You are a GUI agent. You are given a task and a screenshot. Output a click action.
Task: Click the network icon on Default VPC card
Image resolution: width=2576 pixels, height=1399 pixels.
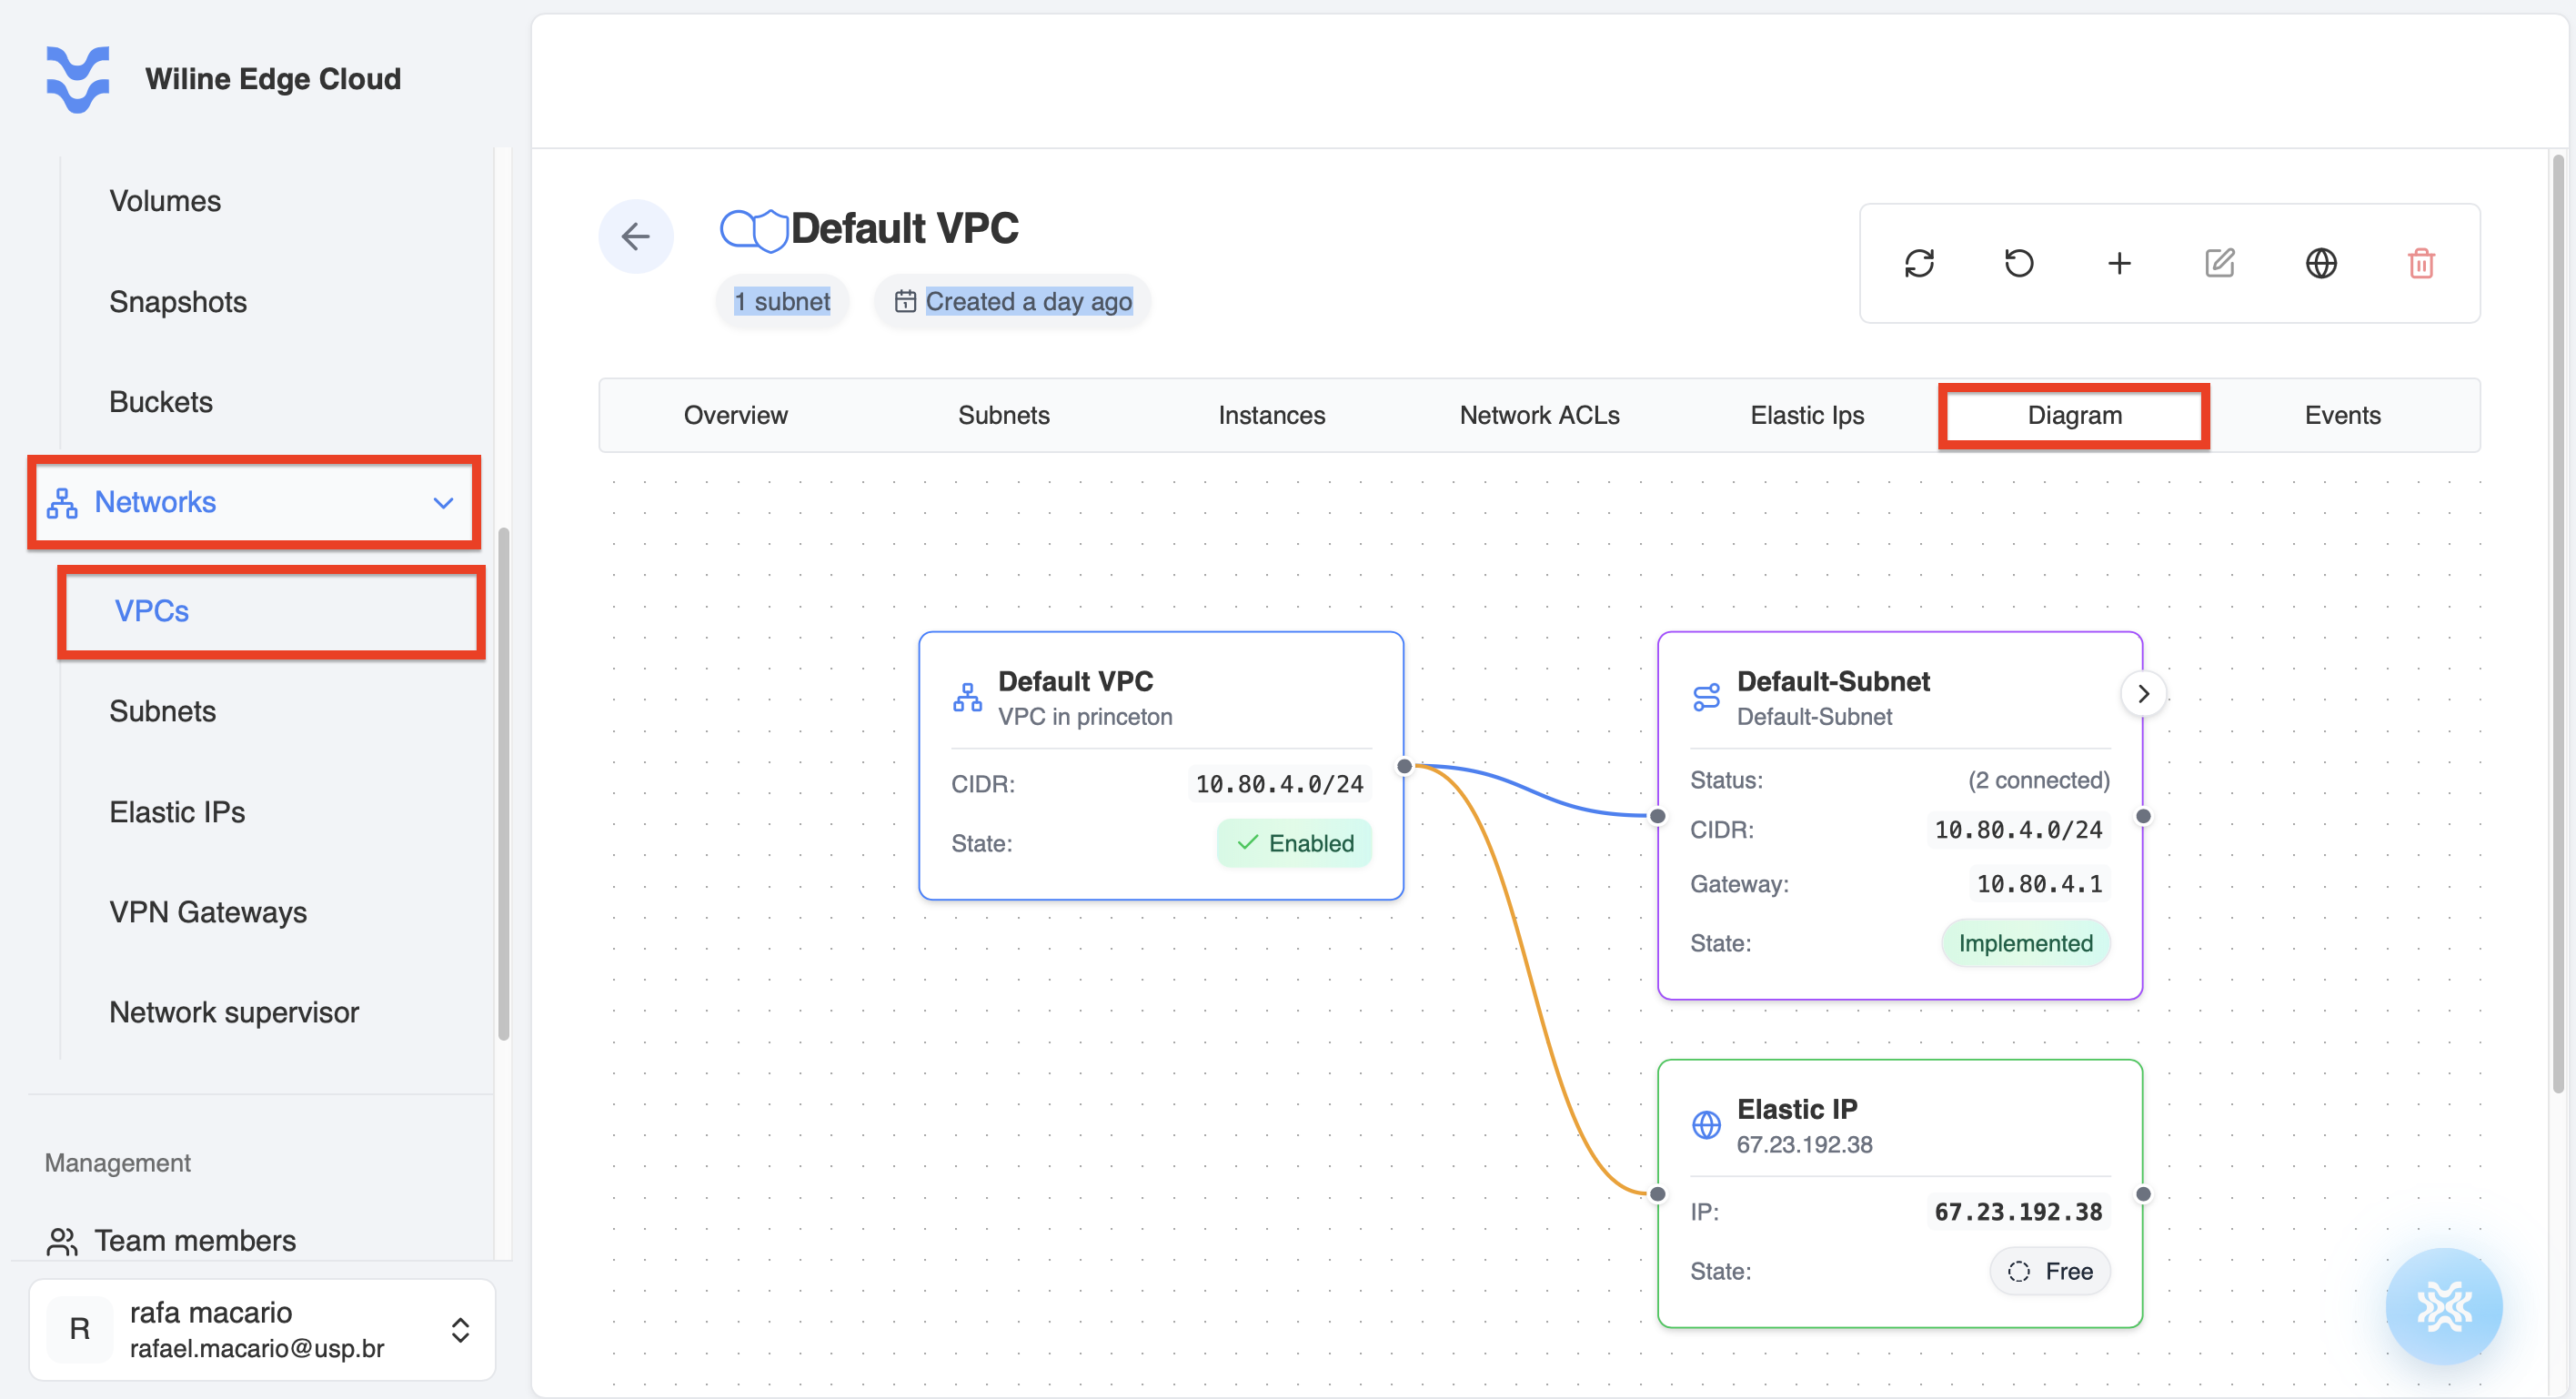click(x=967, y=698)
